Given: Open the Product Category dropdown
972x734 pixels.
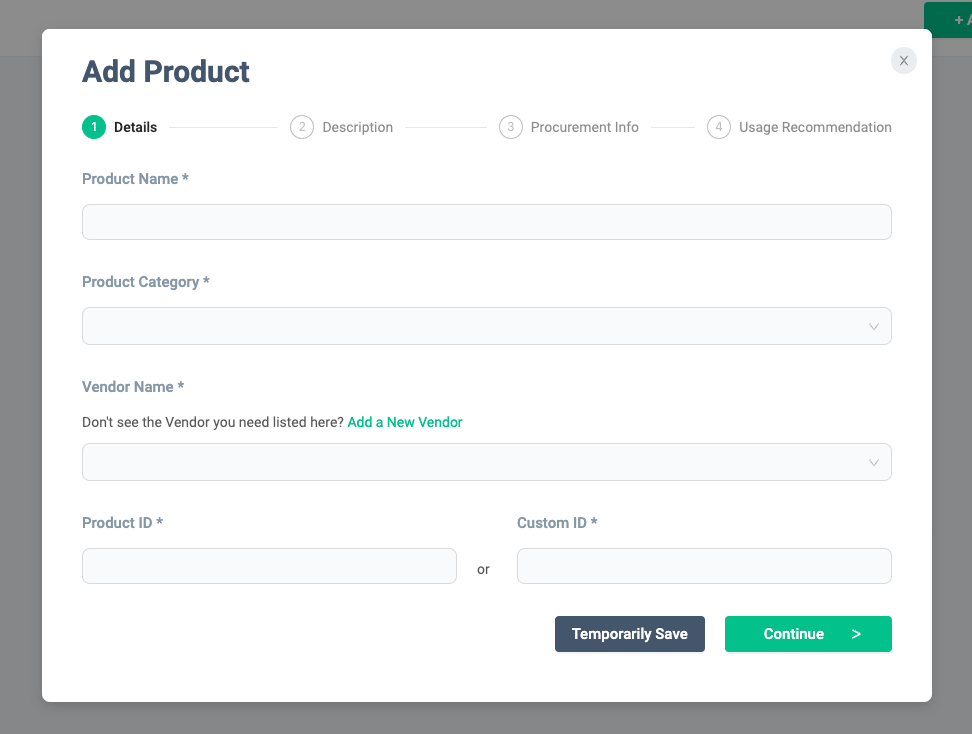Looking at the screenshot, I should [x=487, y=326].
